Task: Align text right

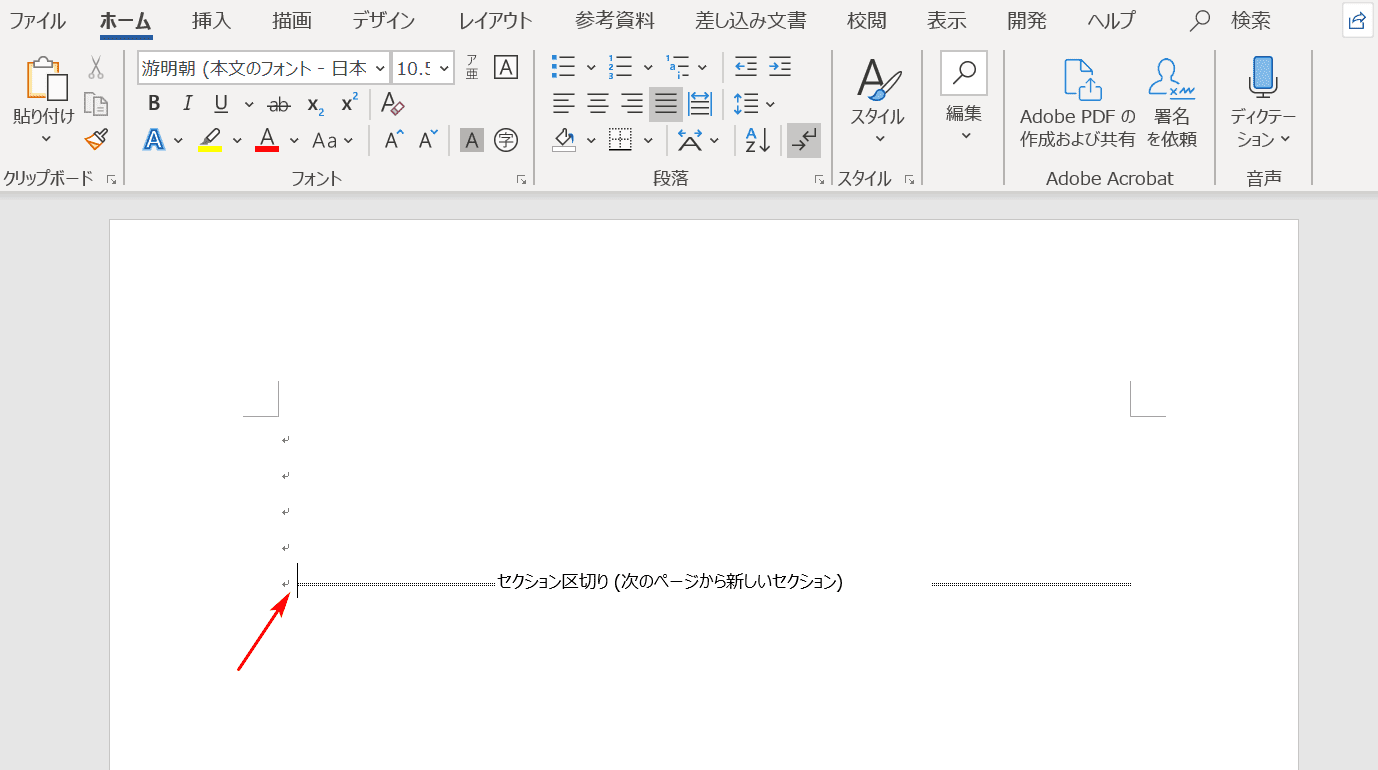Action: pos(632,103)
